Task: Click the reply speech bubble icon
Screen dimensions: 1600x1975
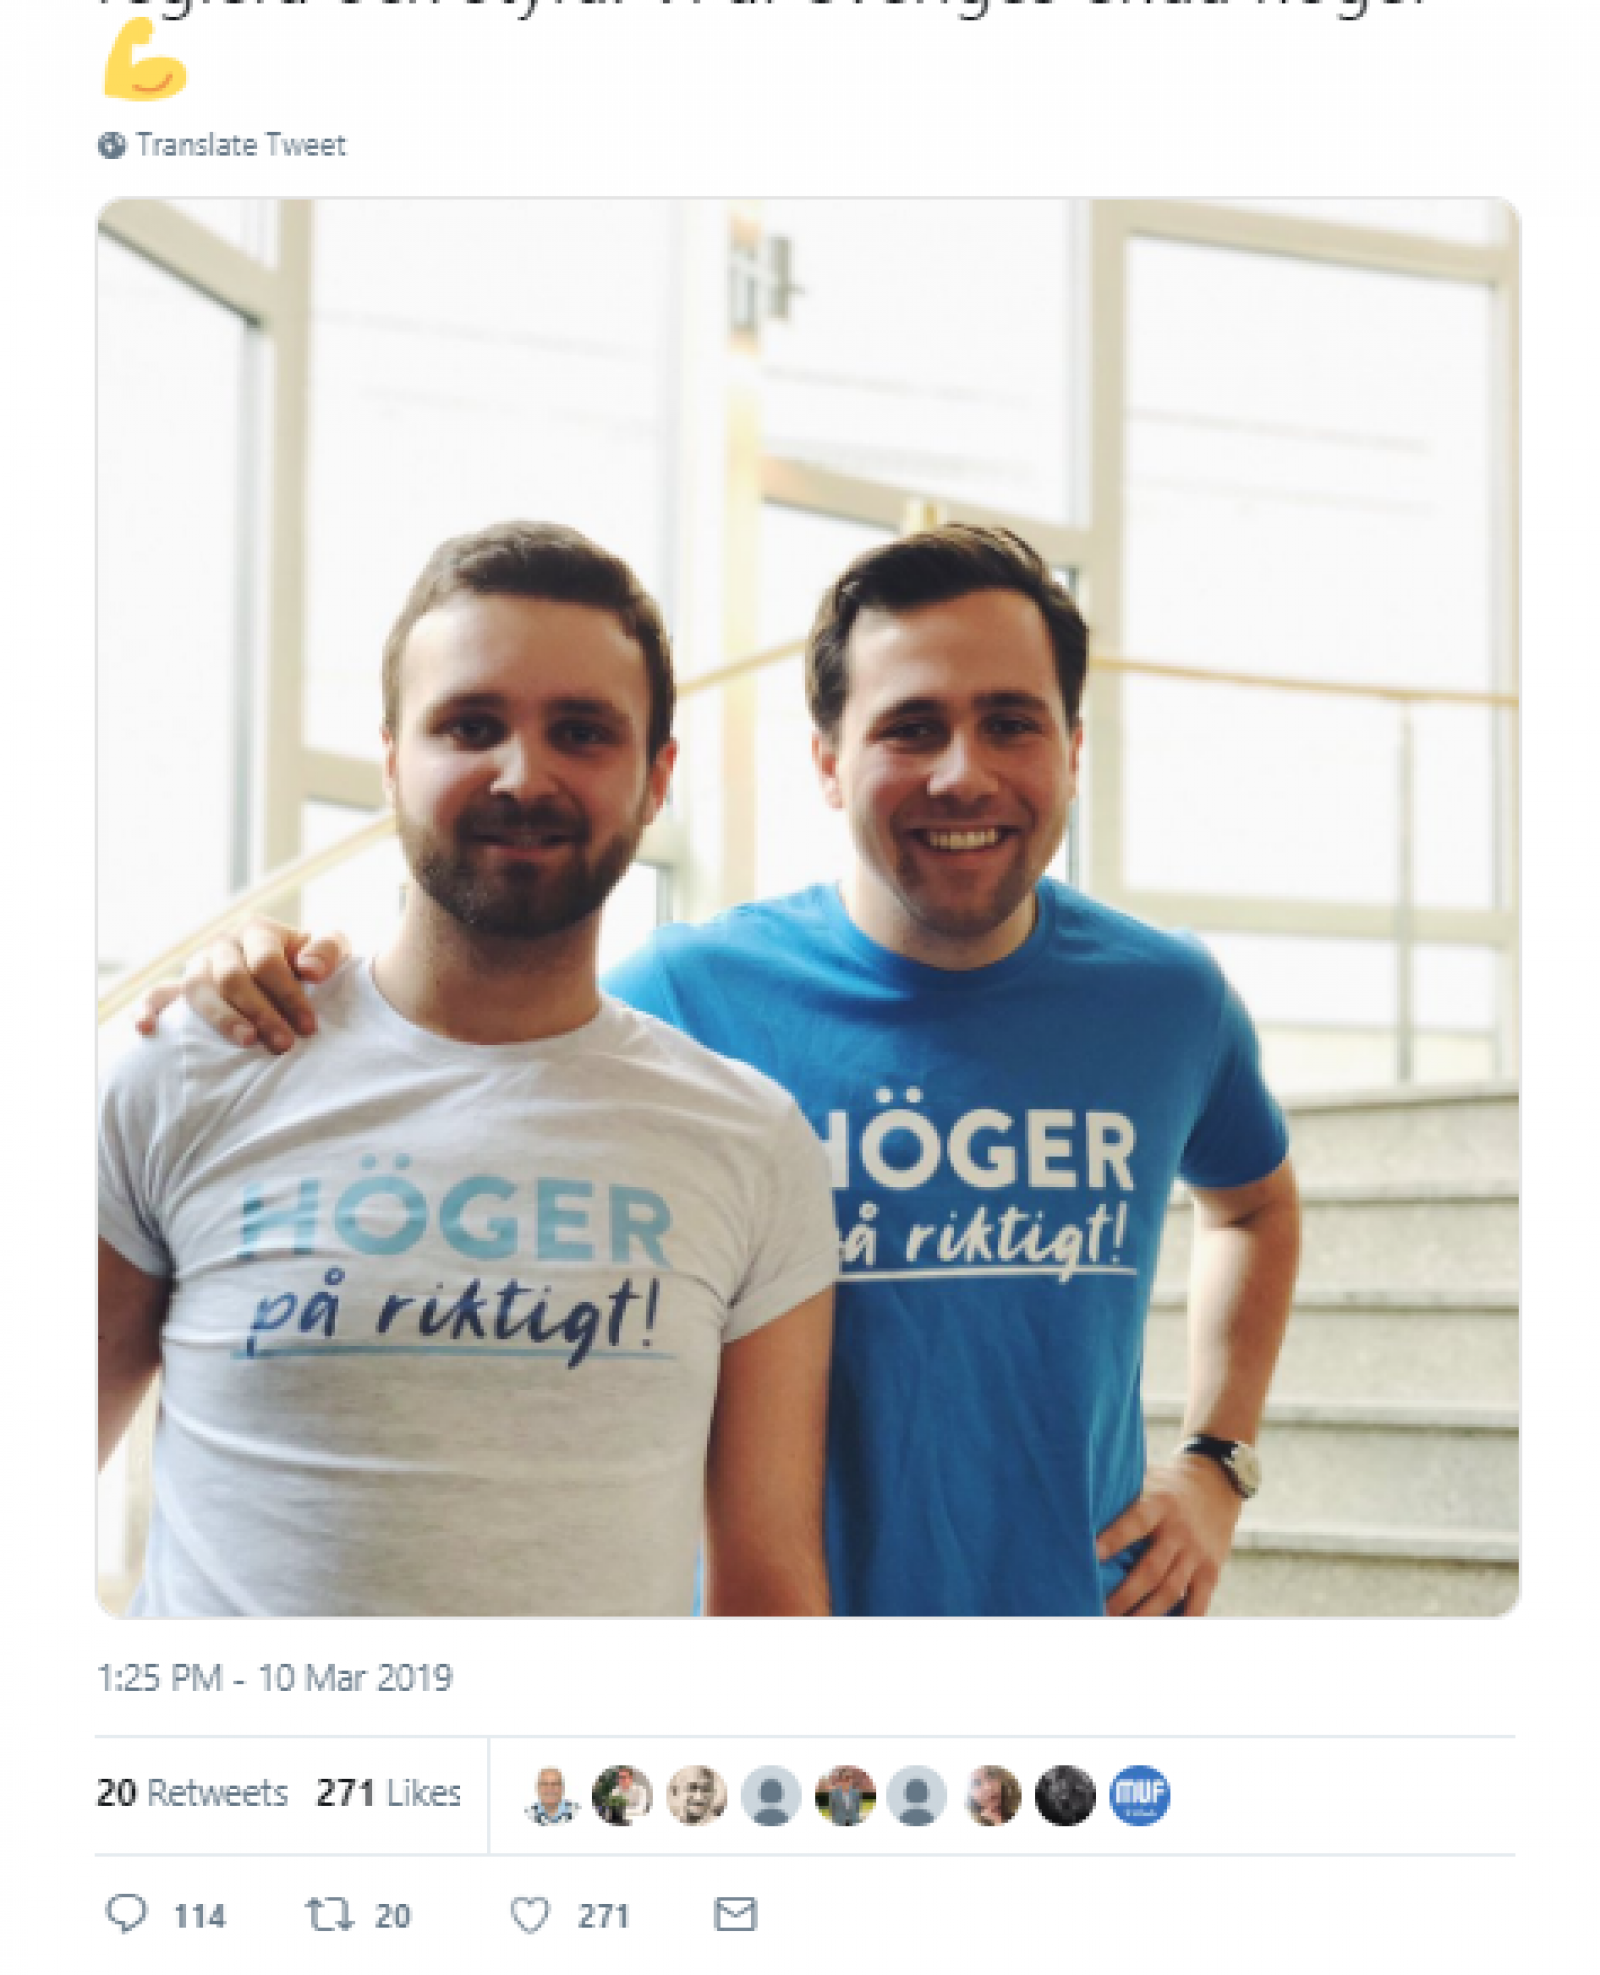Action: coord(126,1913)
